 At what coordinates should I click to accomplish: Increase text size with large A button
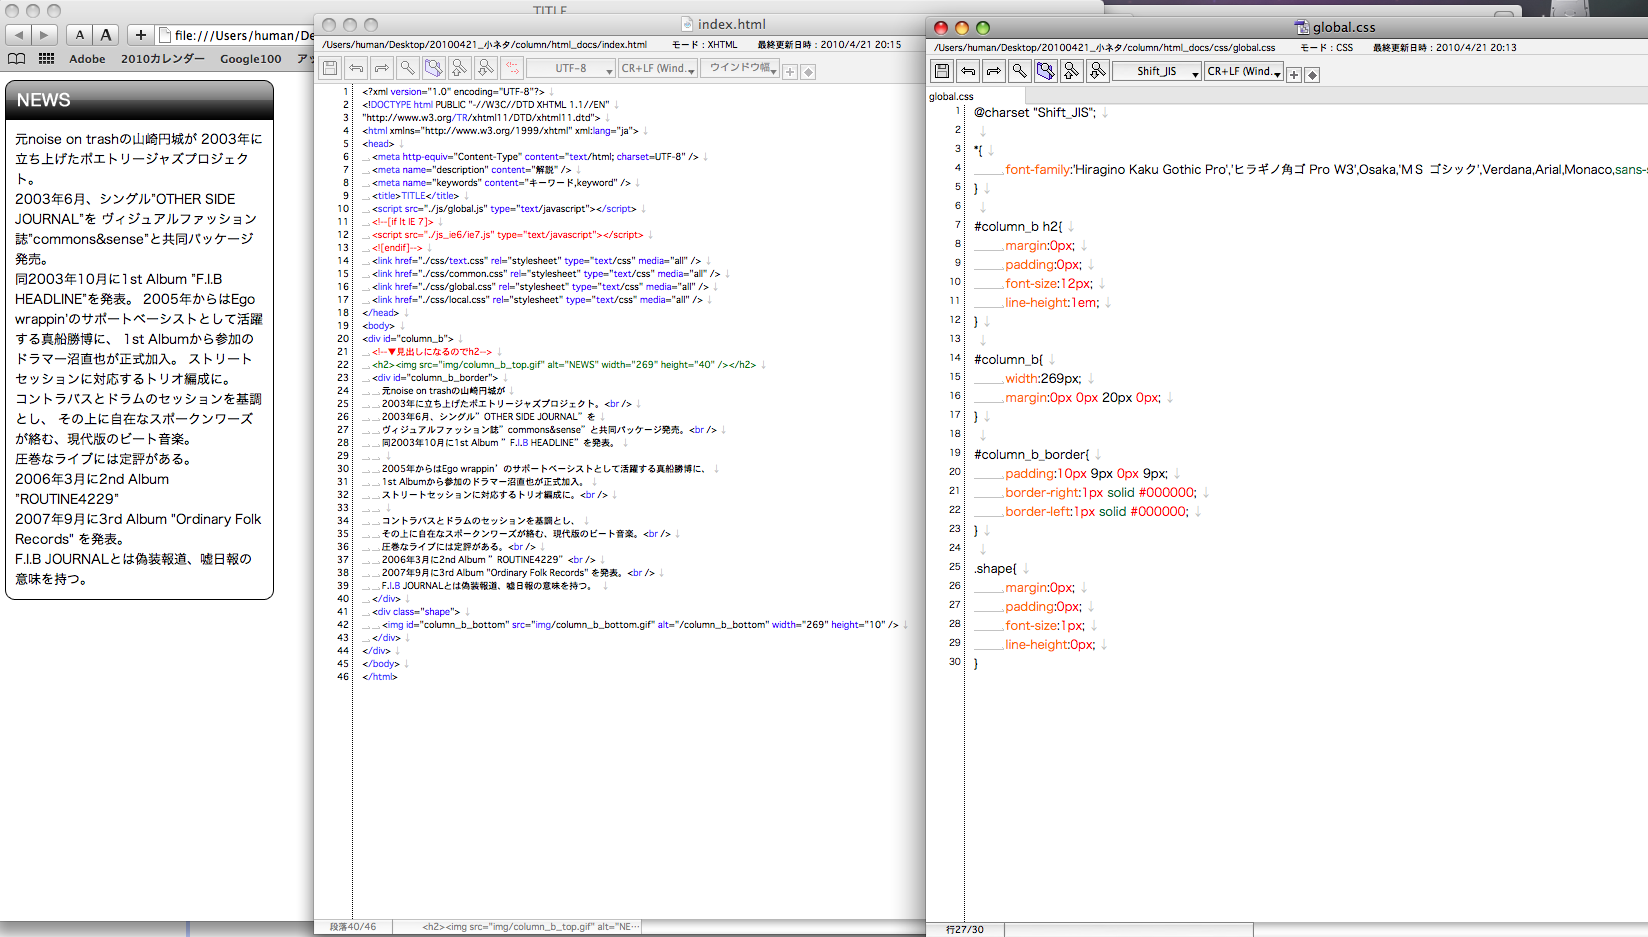pyautogui.click(x=106, y=35)
